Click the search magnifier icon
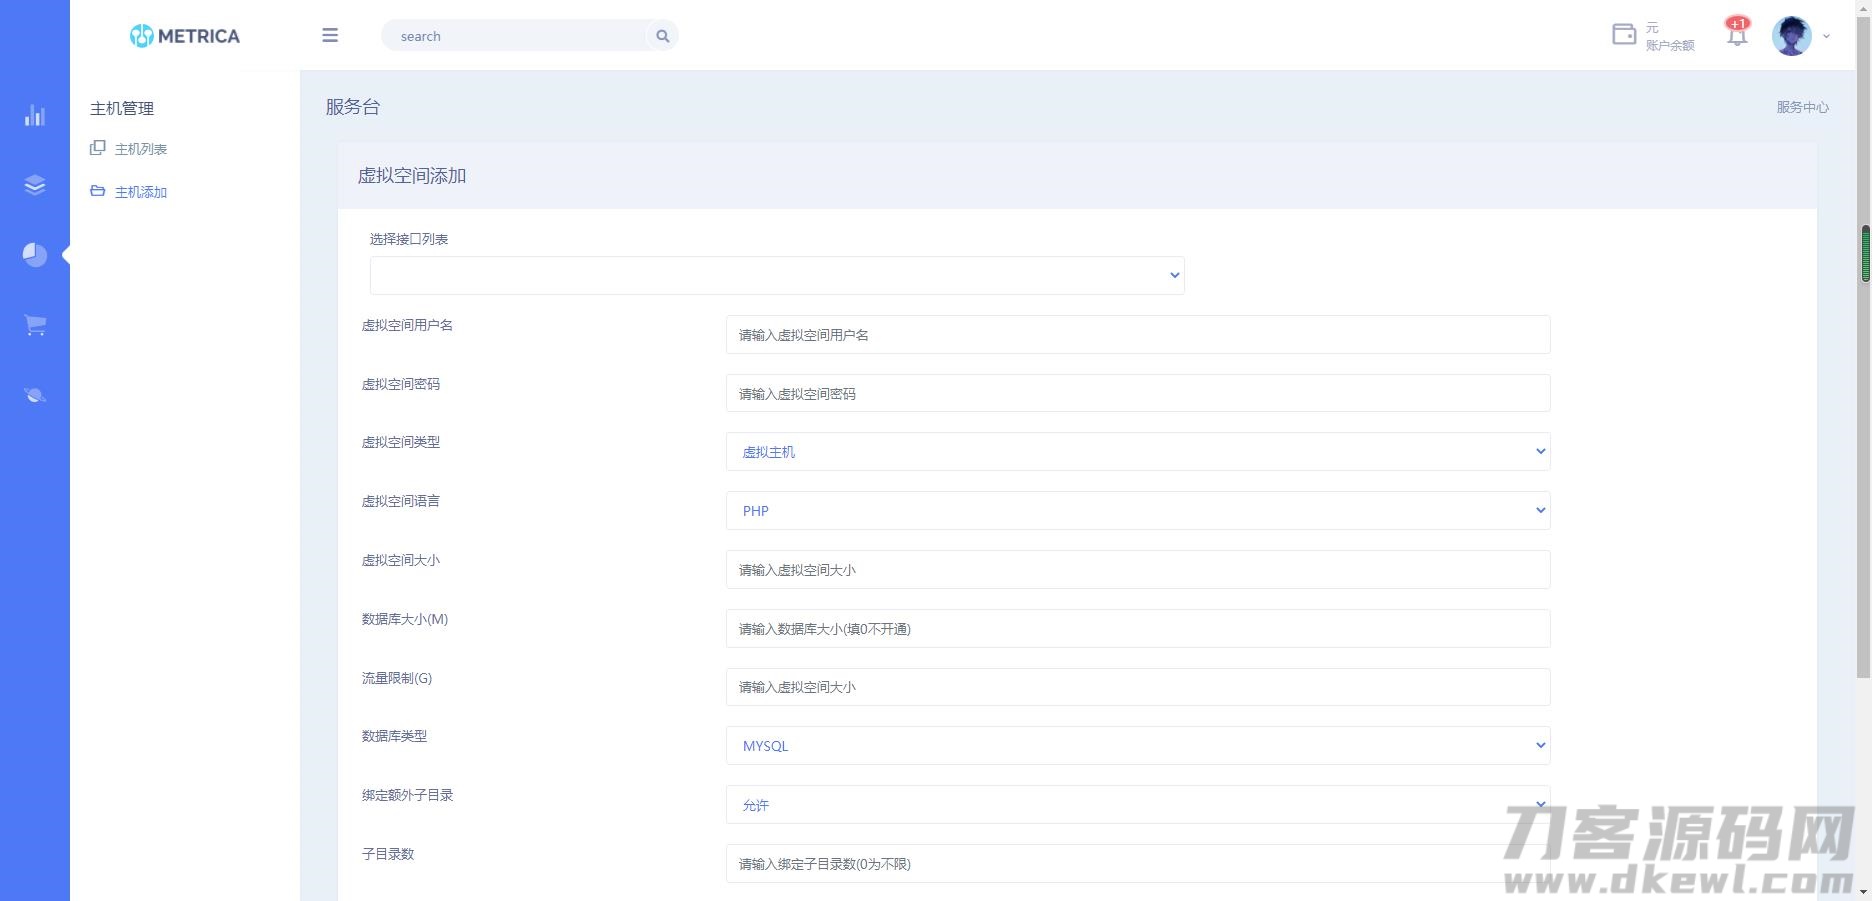The height and width of the screenshot is (901, 1872). point(661,35)
